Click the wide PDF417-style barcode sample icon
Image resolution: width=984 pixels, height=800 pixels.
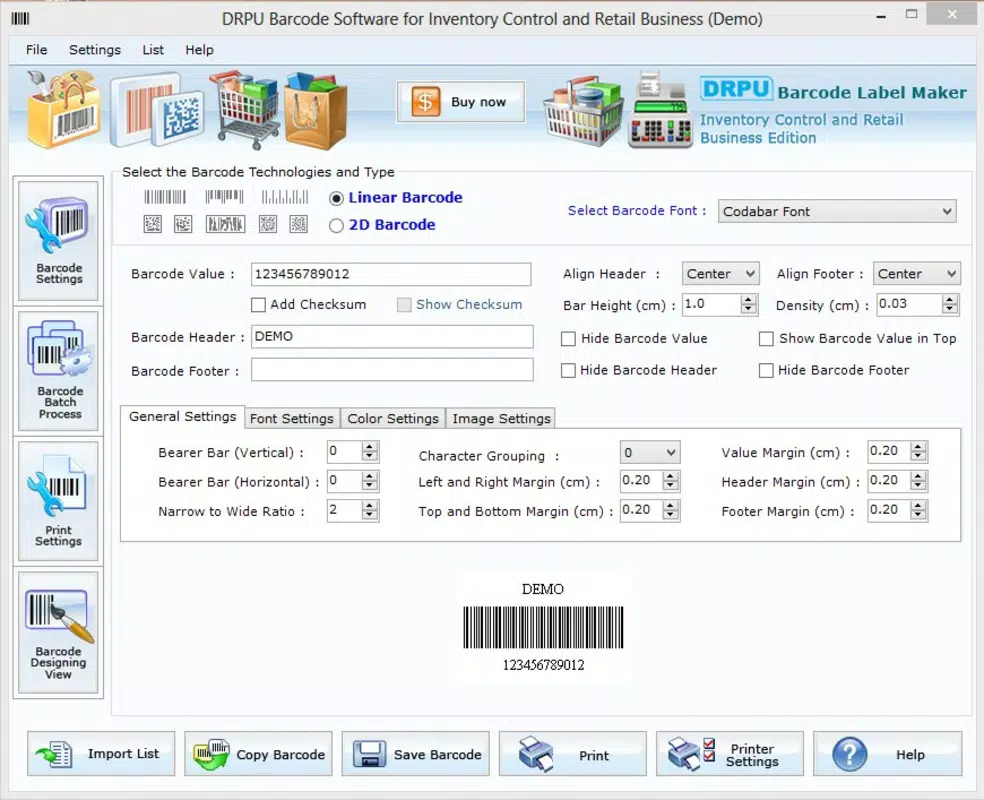tap(225, 224)
